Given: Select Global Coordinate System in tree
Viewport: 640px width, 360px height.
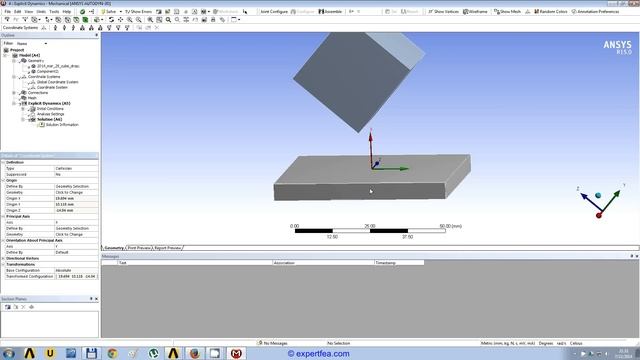Looking at the screenshot, I should point(57,82).
